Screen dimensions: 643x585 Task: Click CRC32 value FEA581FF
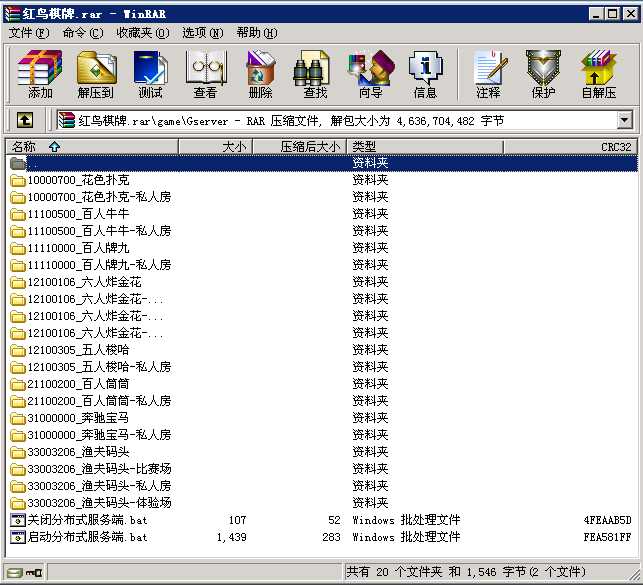(607, 537)
